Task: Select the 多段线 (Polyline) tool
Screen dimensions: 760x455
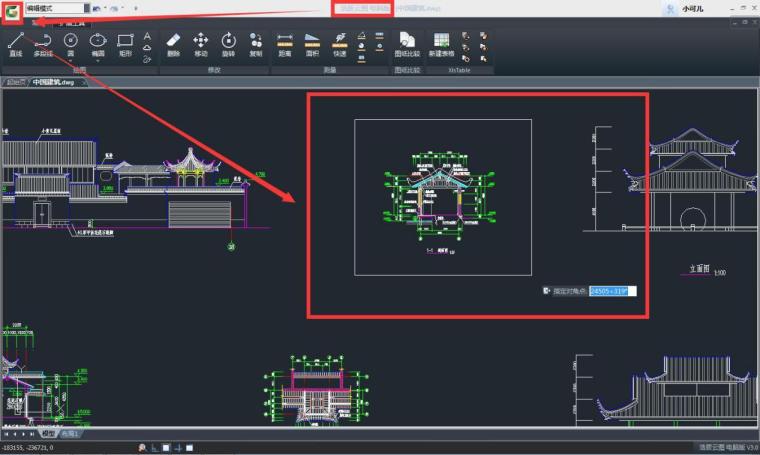Action: 43,44
